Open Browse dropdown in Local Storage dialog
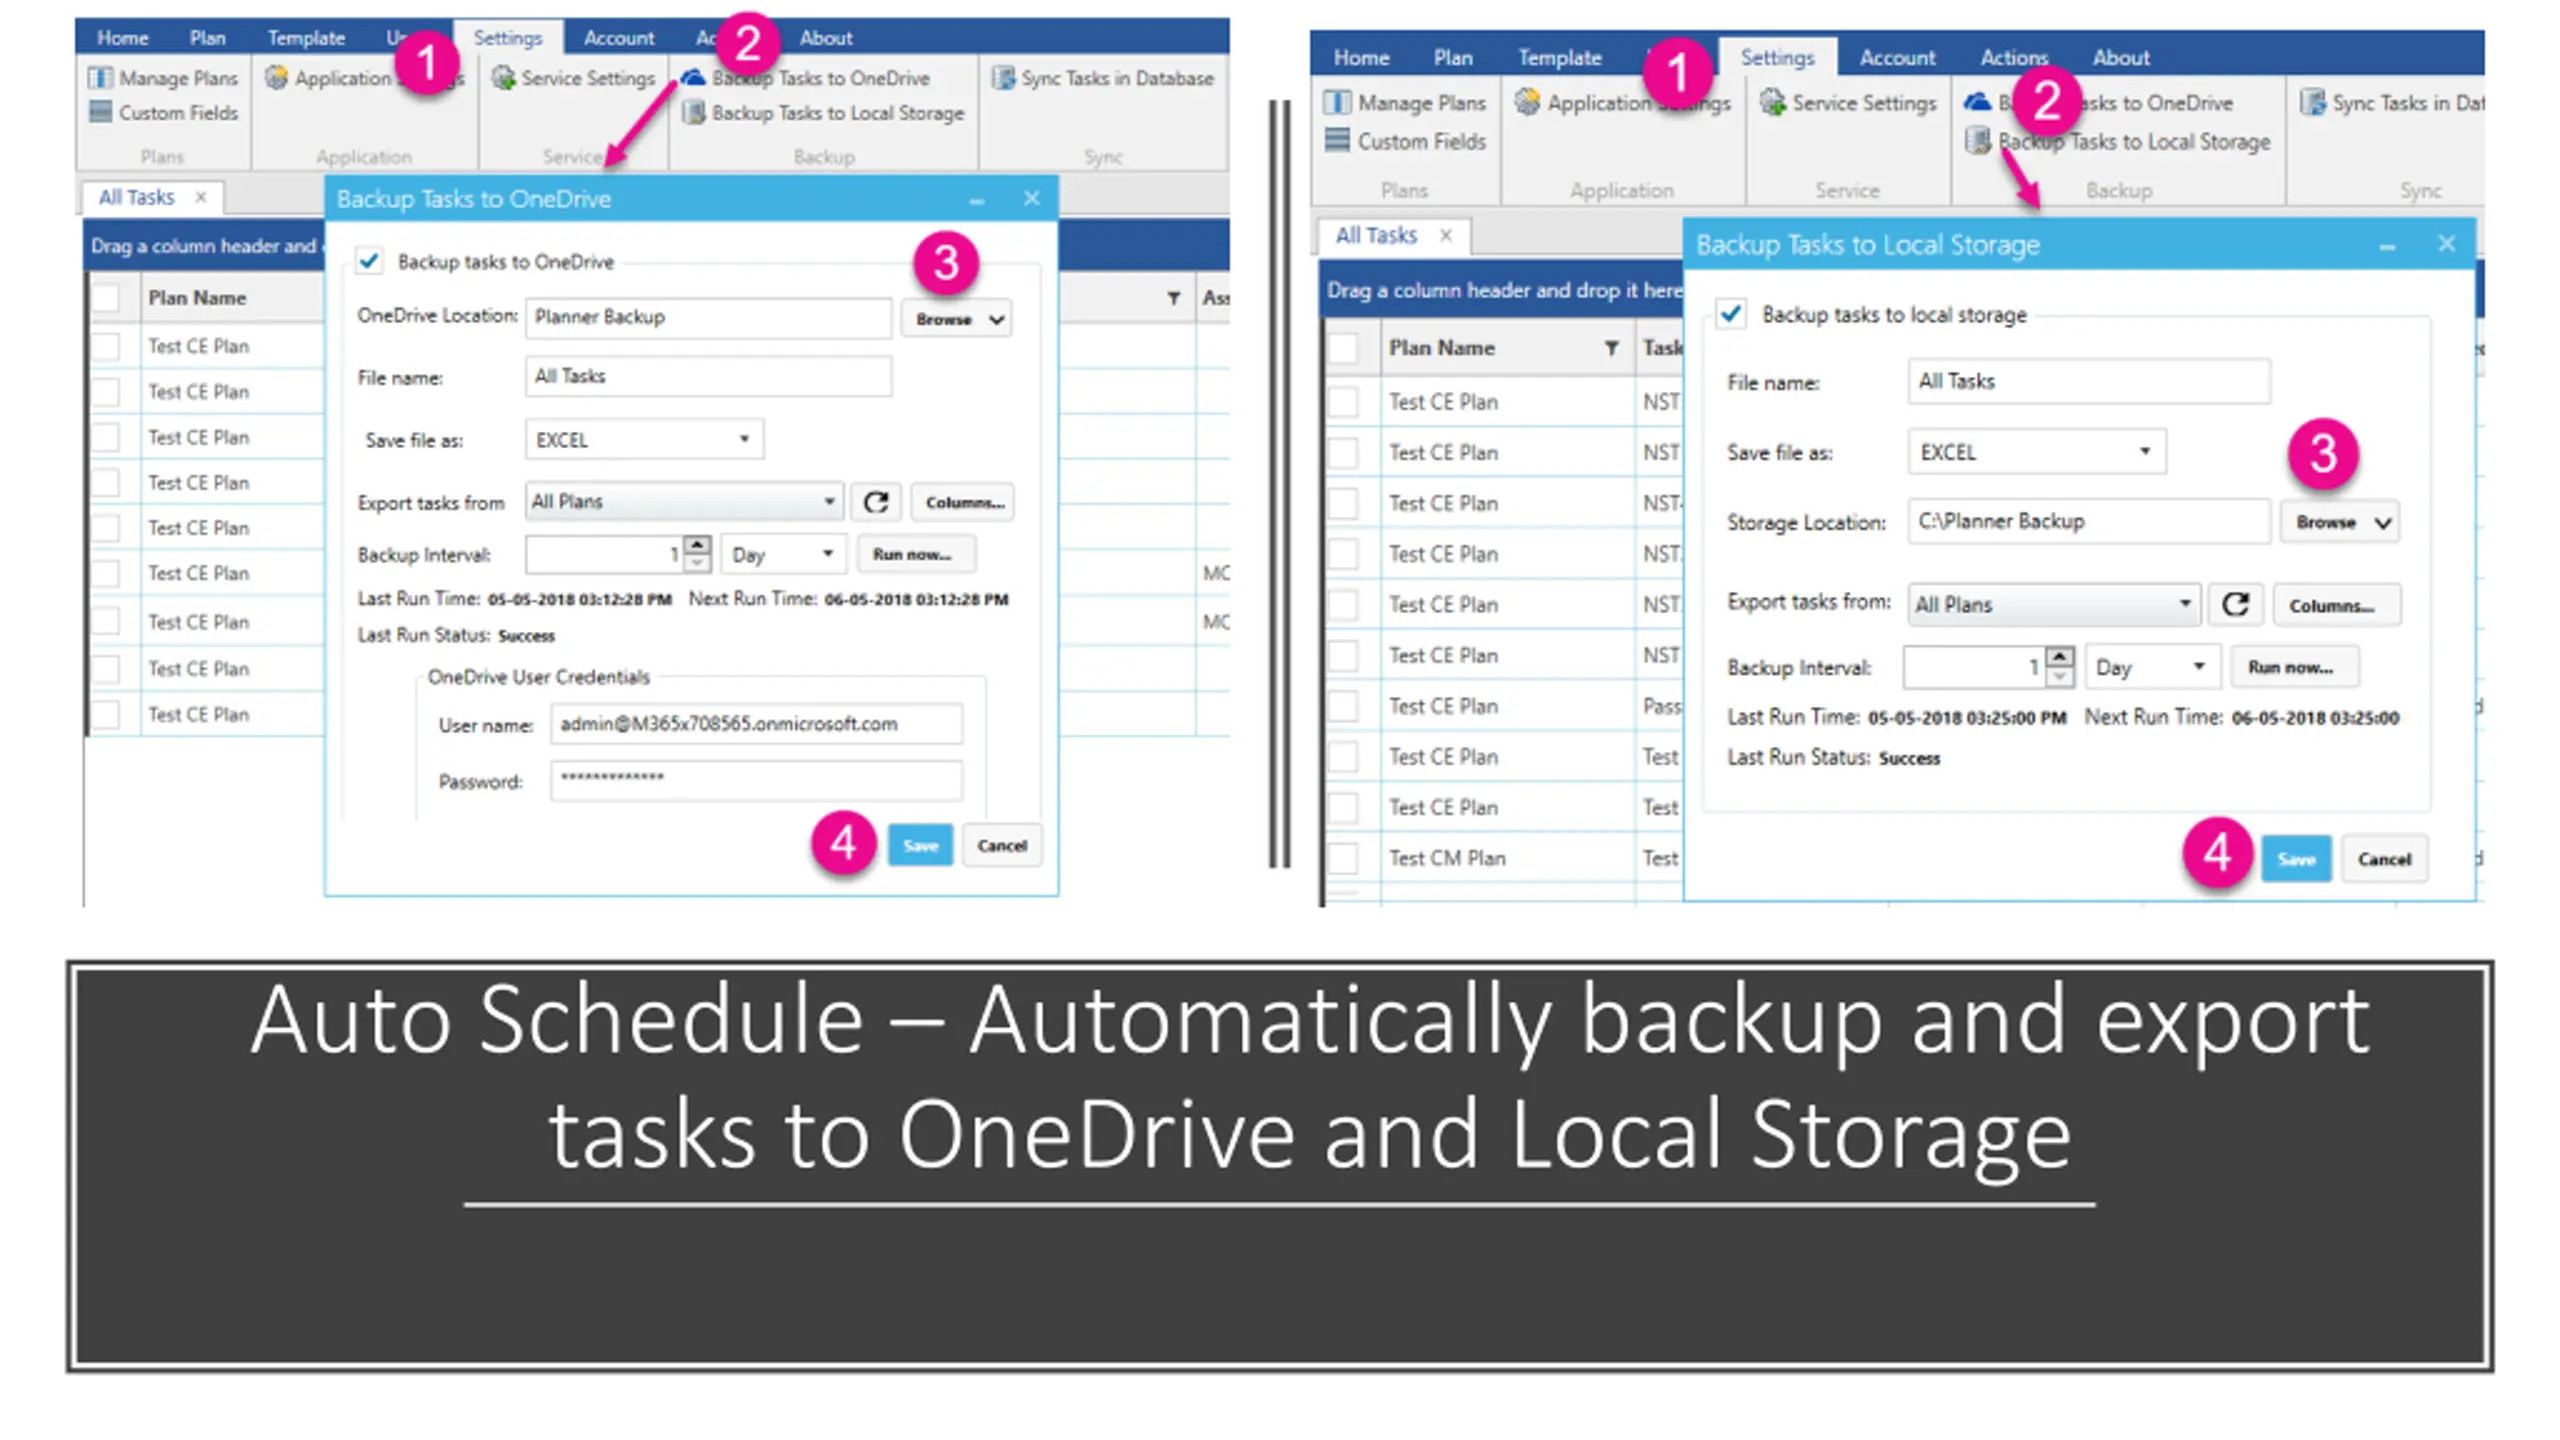This screenshot has height=1440, width=2560. tap(2339, 522)
